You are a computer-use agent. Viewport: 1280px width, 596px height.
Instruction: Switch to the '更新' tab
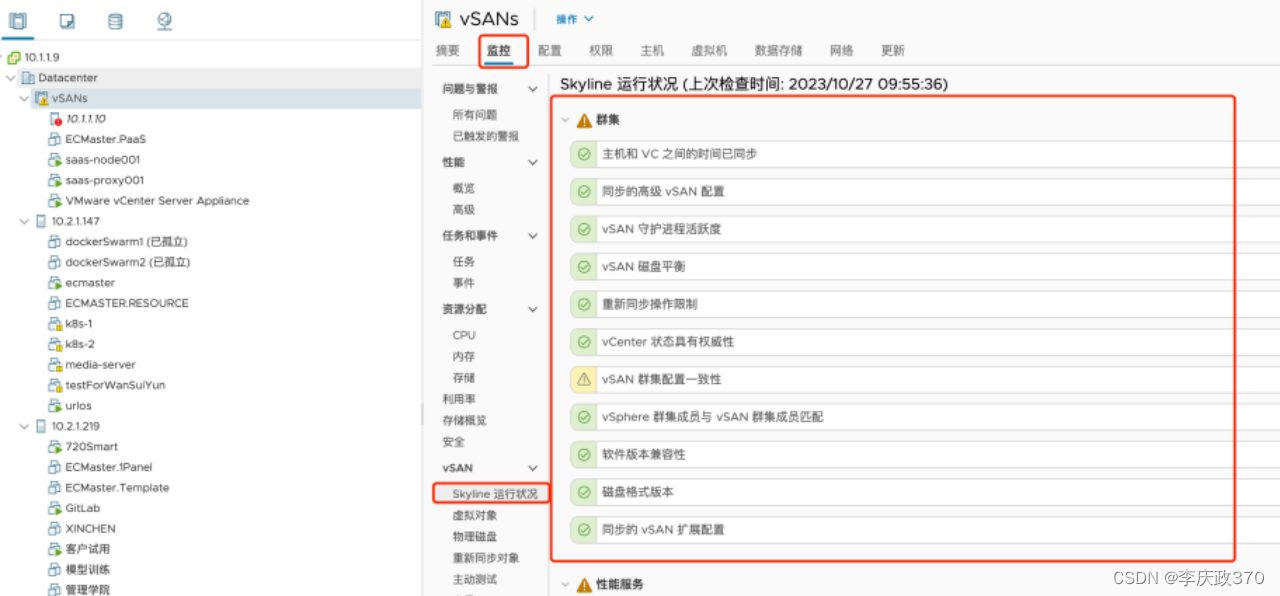(893, 51)
